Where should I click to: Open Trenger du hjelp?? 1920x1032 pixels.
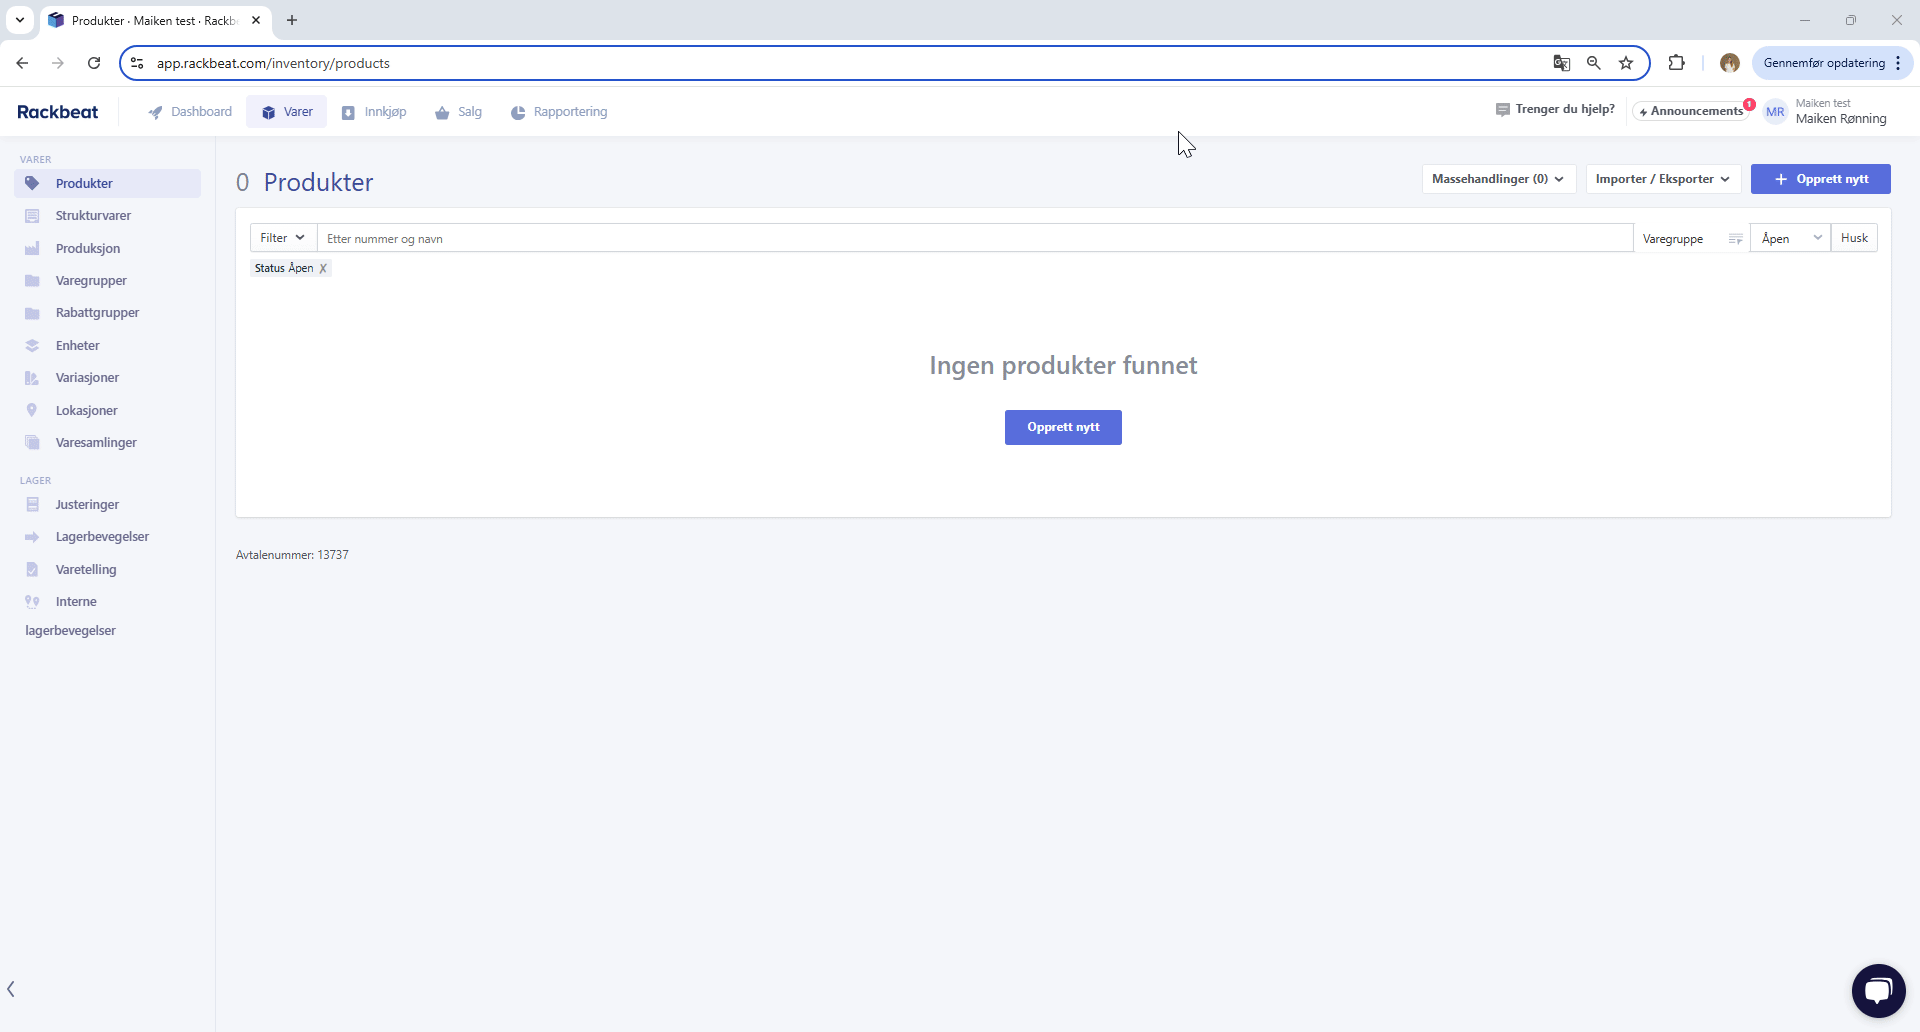pyautogui.click(x=1555, y=109)
